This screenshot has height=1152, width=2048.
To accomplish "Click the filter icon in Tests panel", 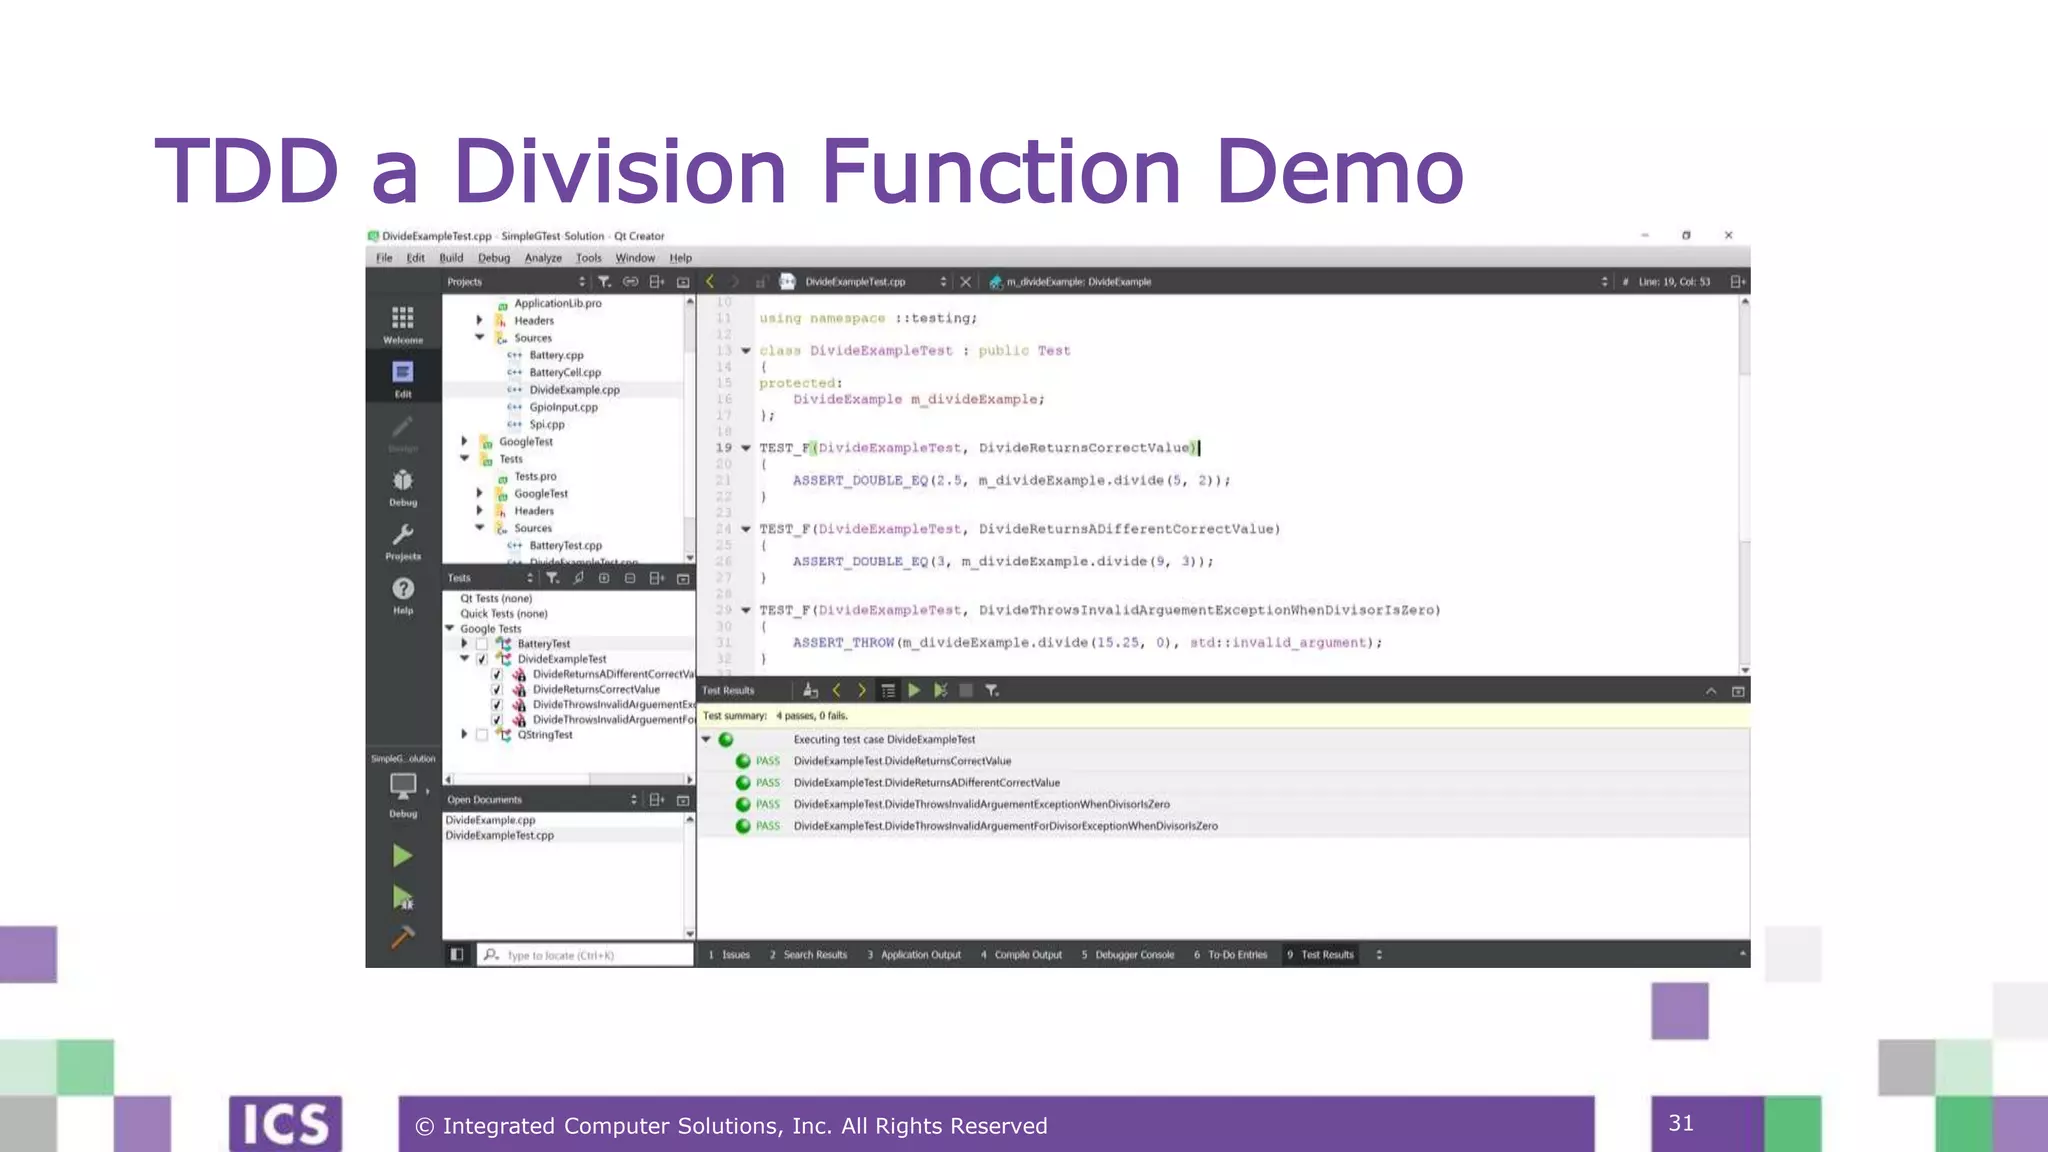I will click(x=552, y=578).
